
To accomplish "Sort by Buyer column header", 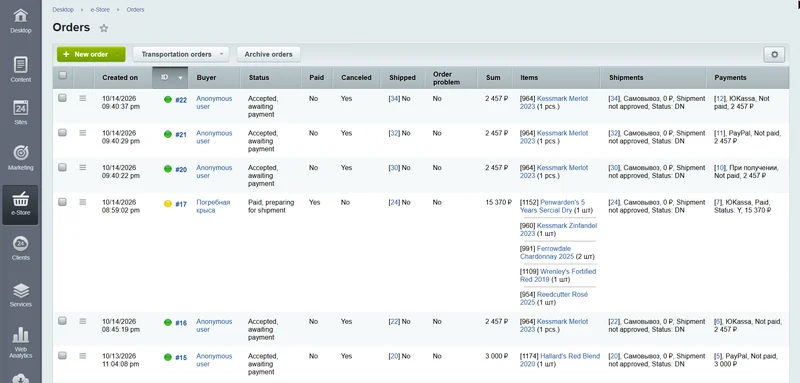I will coord(206,78).
